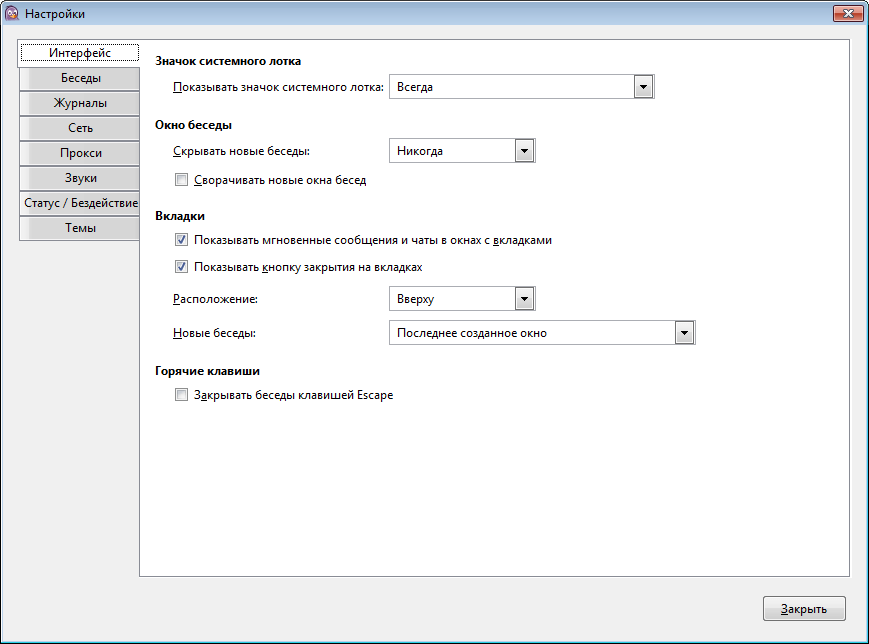
Task: Click the Окно беседы section heading
Action: coord(193,125)
